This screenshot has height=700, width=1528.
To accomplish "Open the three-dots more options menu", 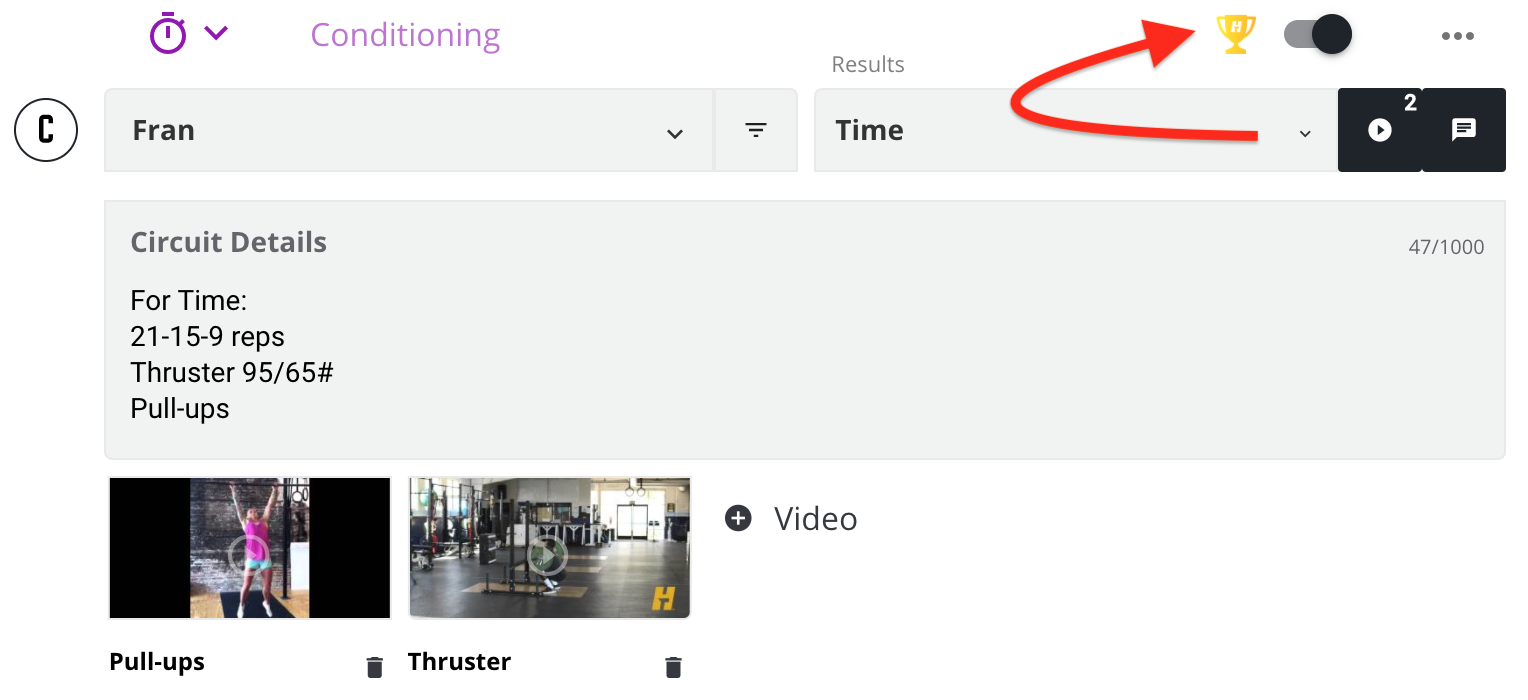I will pyautogui.click(x=1458, y=37).
